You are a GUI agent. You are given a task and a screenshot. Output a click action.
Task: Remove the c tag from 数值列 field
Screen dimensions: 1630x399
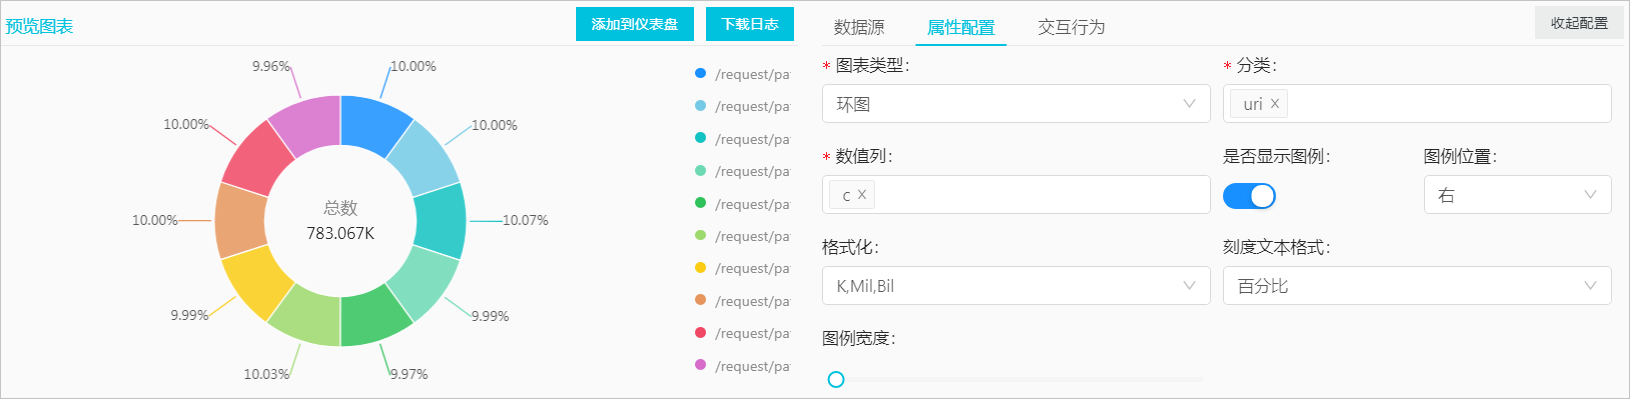click(x=862, y=194)
